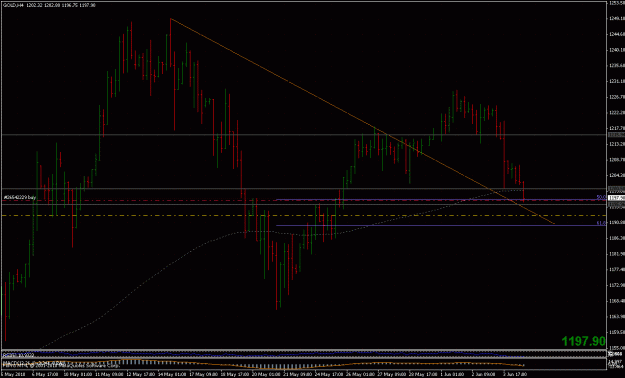The image size is (625, 378).
Task: Select the orange descending trendline
Action: [x=362, y=121]
